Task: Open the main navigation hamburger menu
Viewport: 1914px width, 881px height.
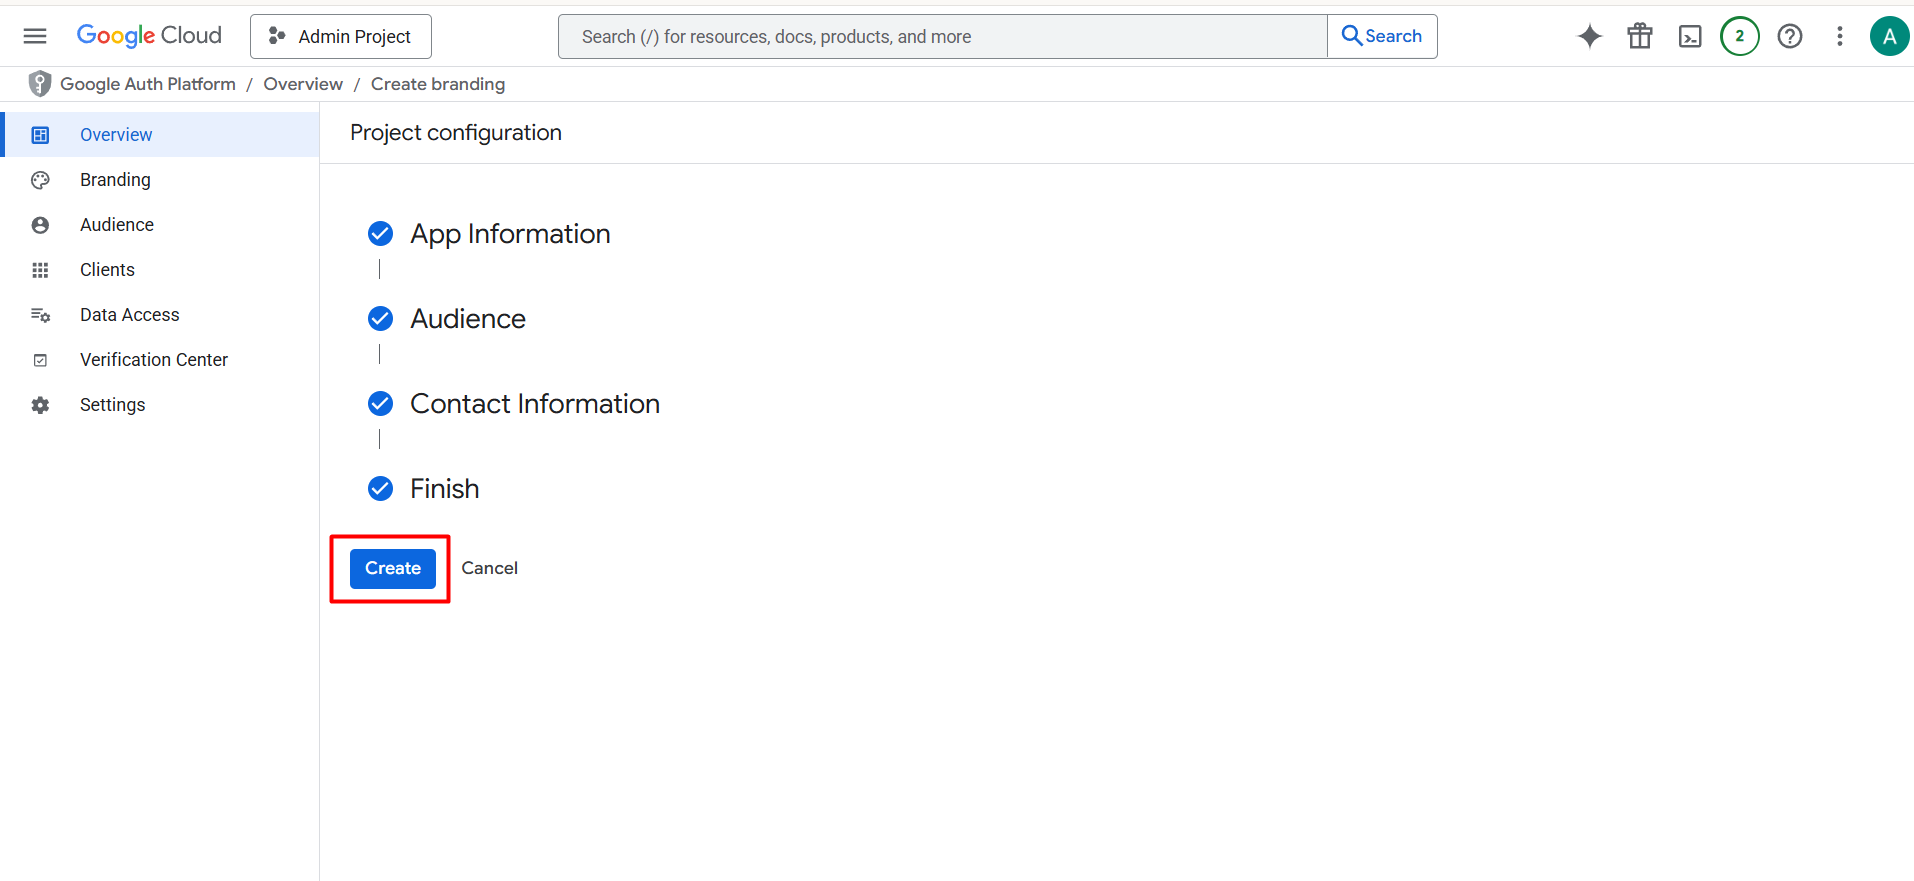Action: click(35, 36)
